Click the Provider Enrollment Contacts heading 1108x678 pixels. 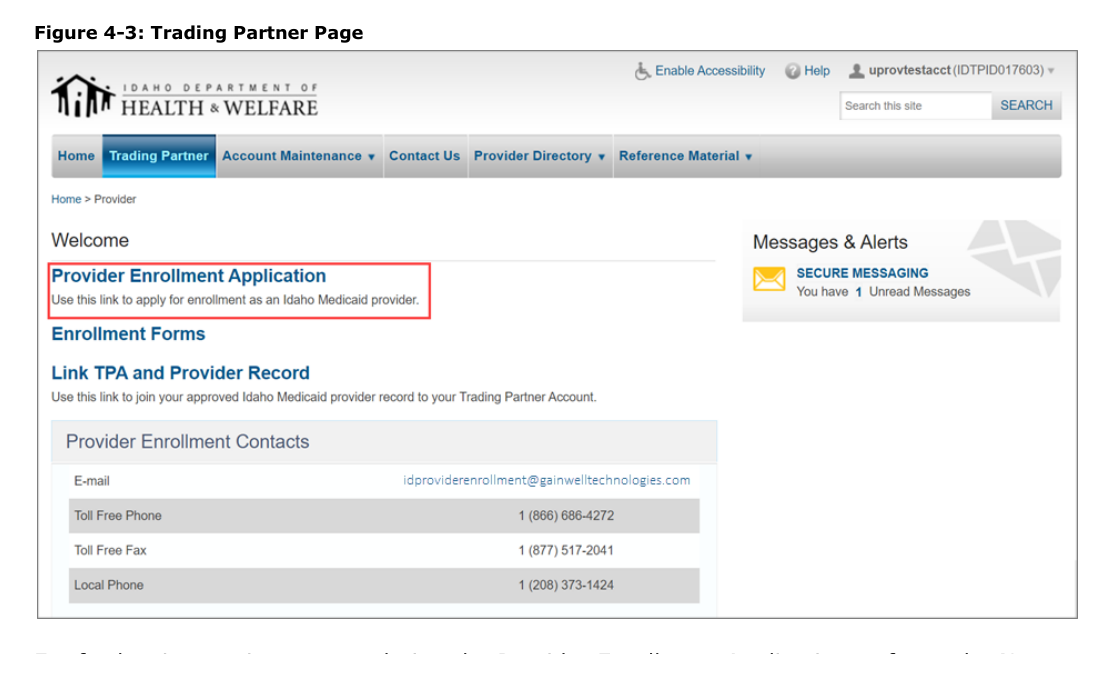click(x=187, y=442)
